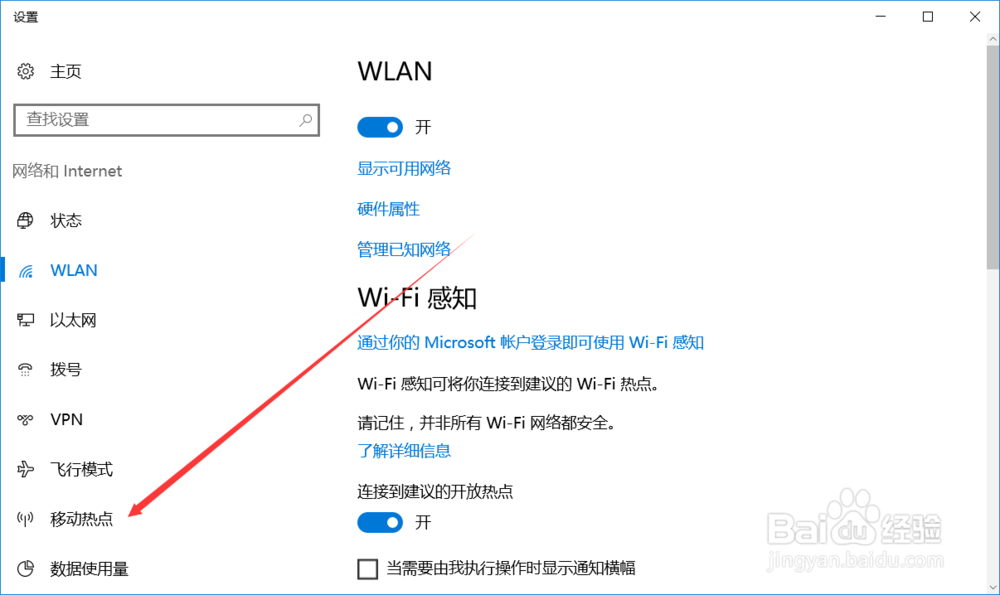Click the vertical scrollbar down arrow
Viewport: 1000px width, 595px height.
coord(993,587)
